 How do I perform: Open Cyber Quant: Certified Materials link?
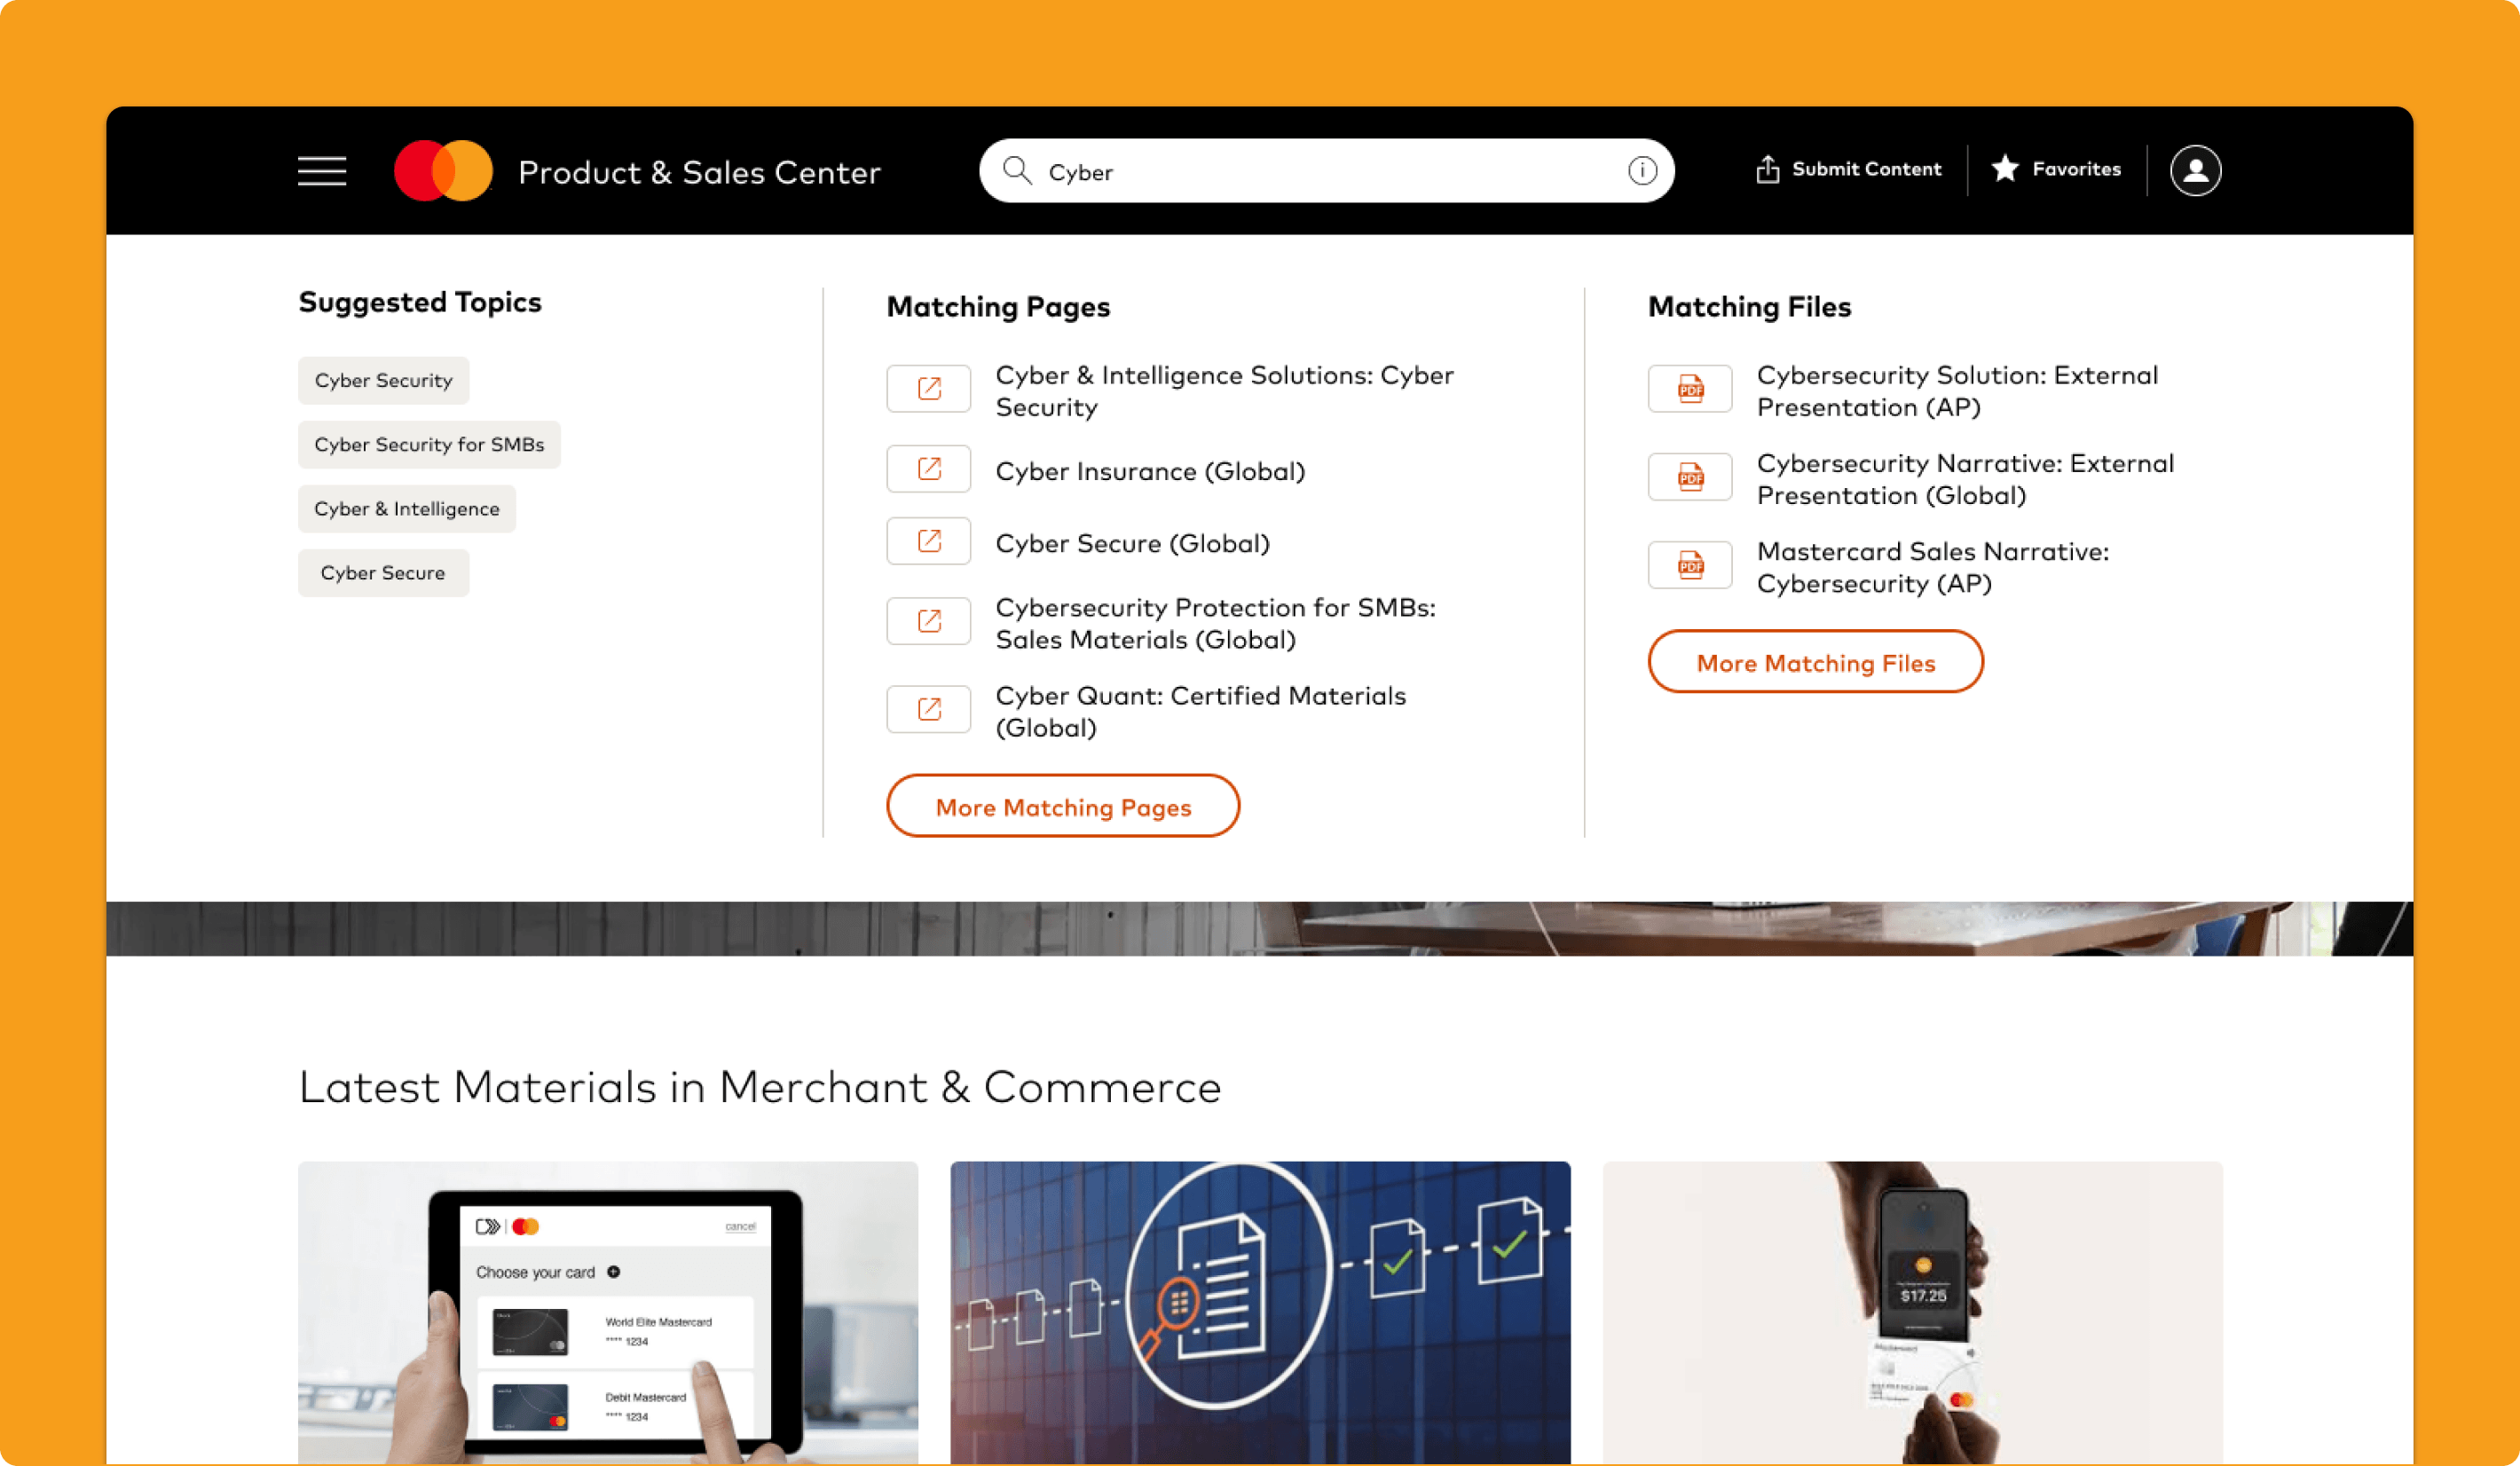[1200, 711]
